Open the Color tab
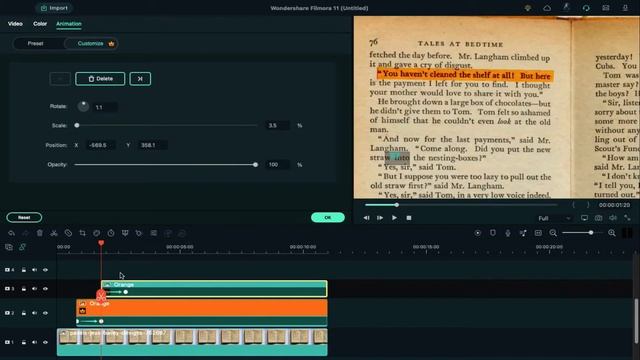The image size is (640, 360). pyautogui.click(x=40, y=24)
